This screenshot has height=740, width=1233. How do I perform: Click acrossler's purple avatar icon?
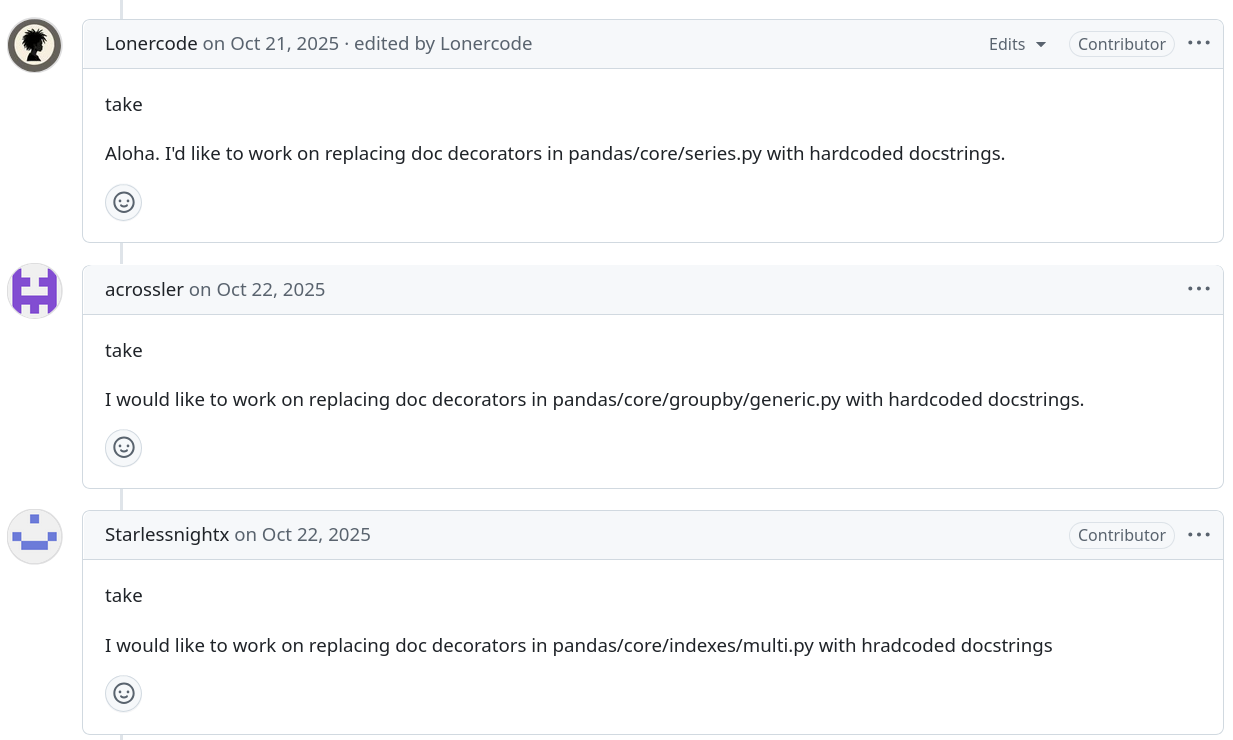[x=35, y=291]
